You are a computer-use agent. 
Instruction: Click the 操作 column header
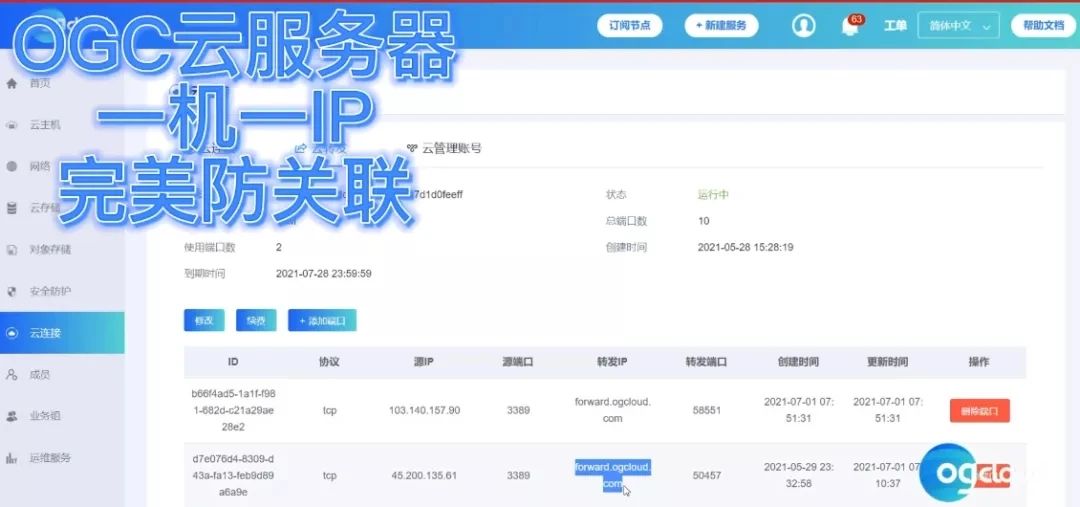tap(979, 362)
